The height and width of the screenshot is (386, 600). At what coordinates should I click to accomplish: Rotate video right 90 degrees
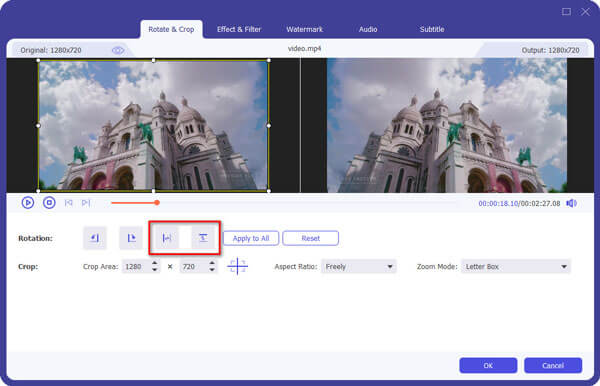[x=131, y=238]
